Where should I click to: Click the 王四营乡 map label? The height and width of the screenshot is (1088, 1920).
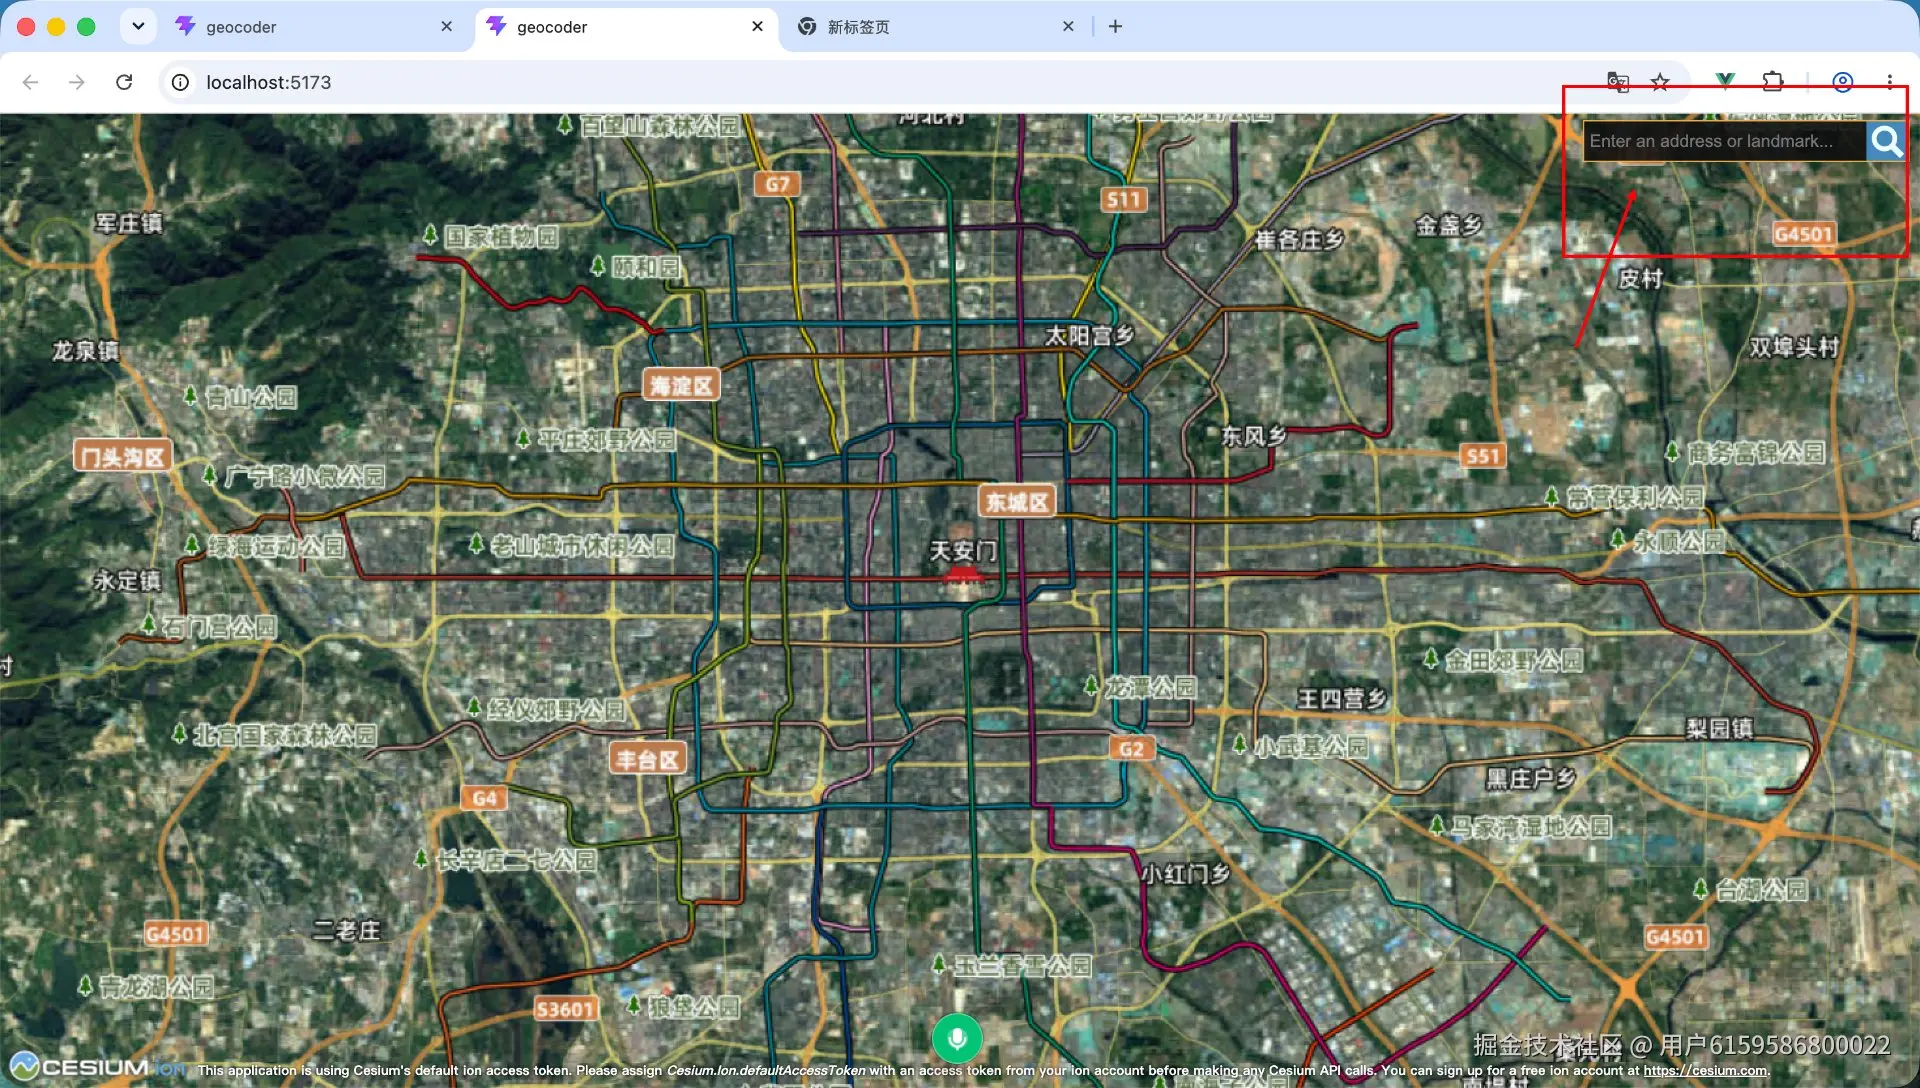tap(1341, 699)
